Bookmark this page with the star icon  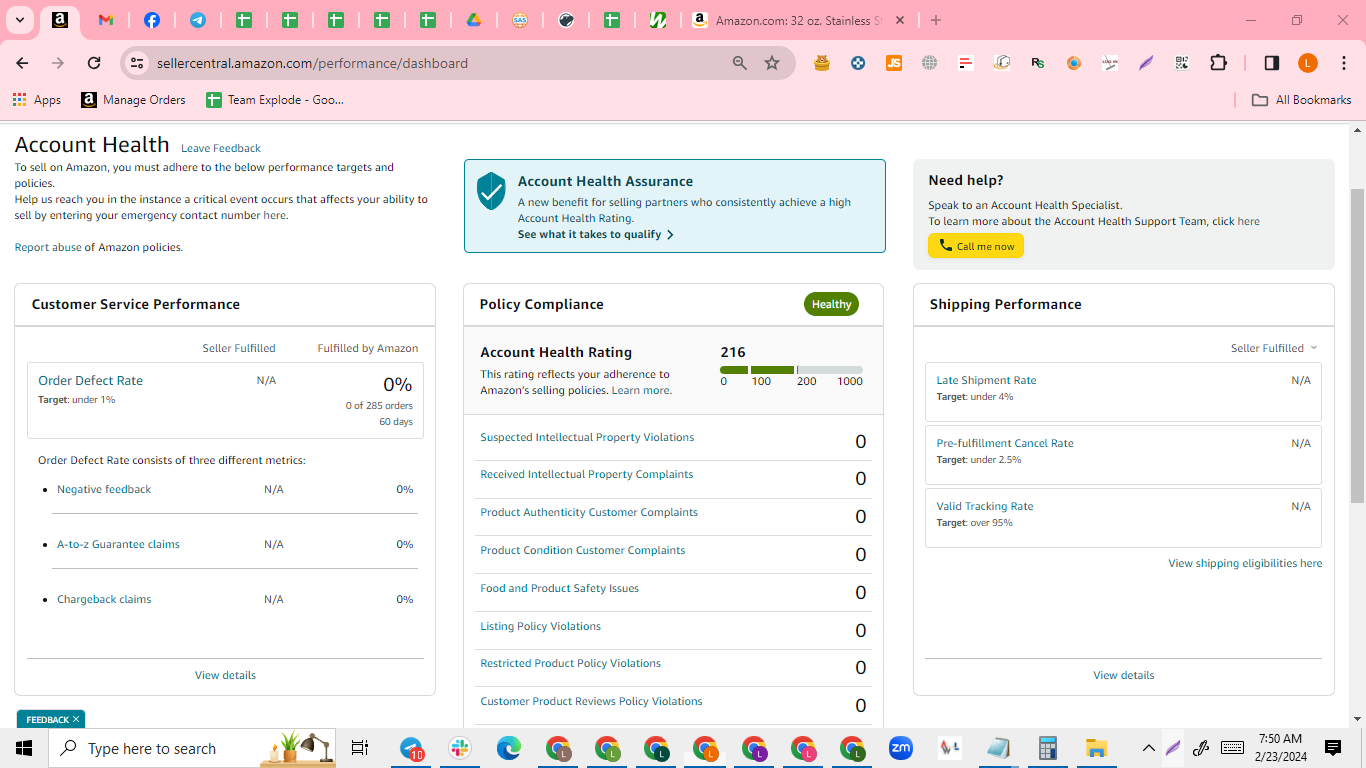click(x=772, y=63)
